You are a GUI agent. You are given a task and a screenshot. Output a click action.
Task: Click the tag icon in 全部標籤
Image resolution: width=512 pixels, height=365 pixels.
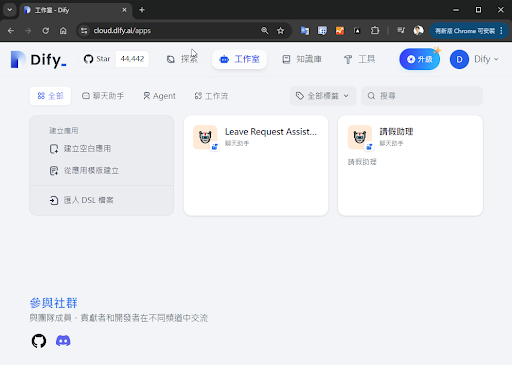tap(300, 96)
